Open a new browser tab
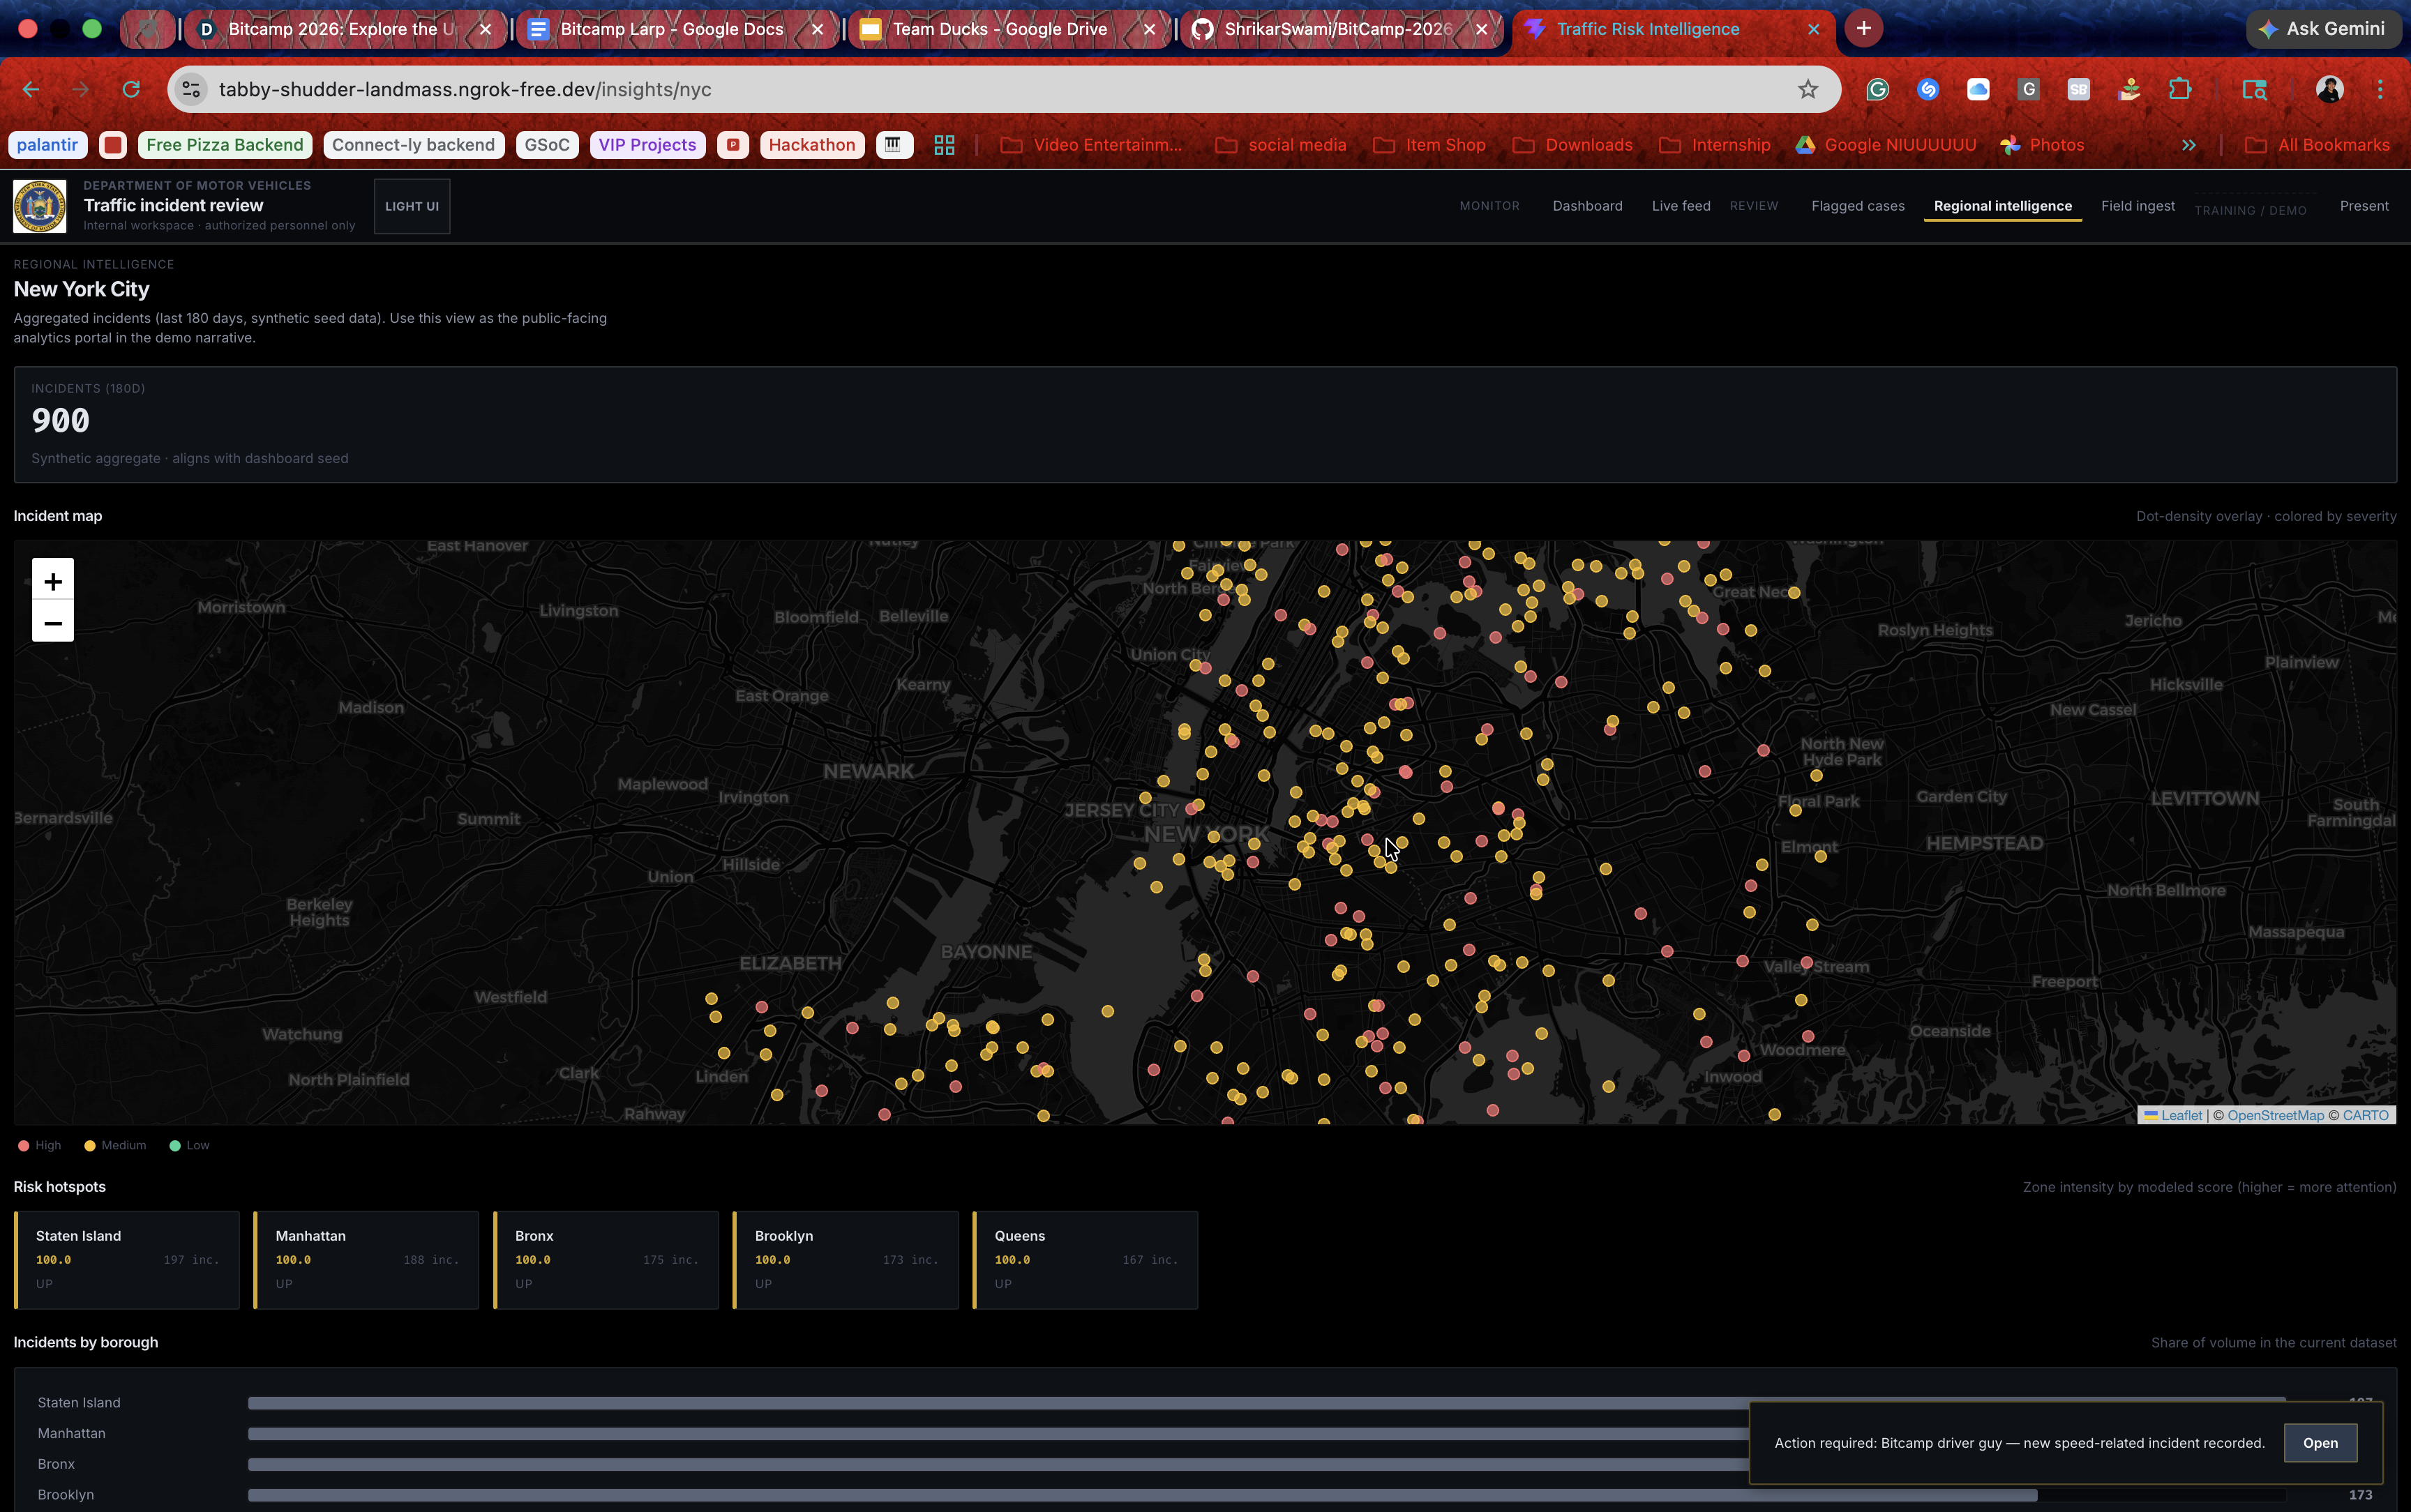Viewport: 2411px width, 1512px height. (1863, 29)
